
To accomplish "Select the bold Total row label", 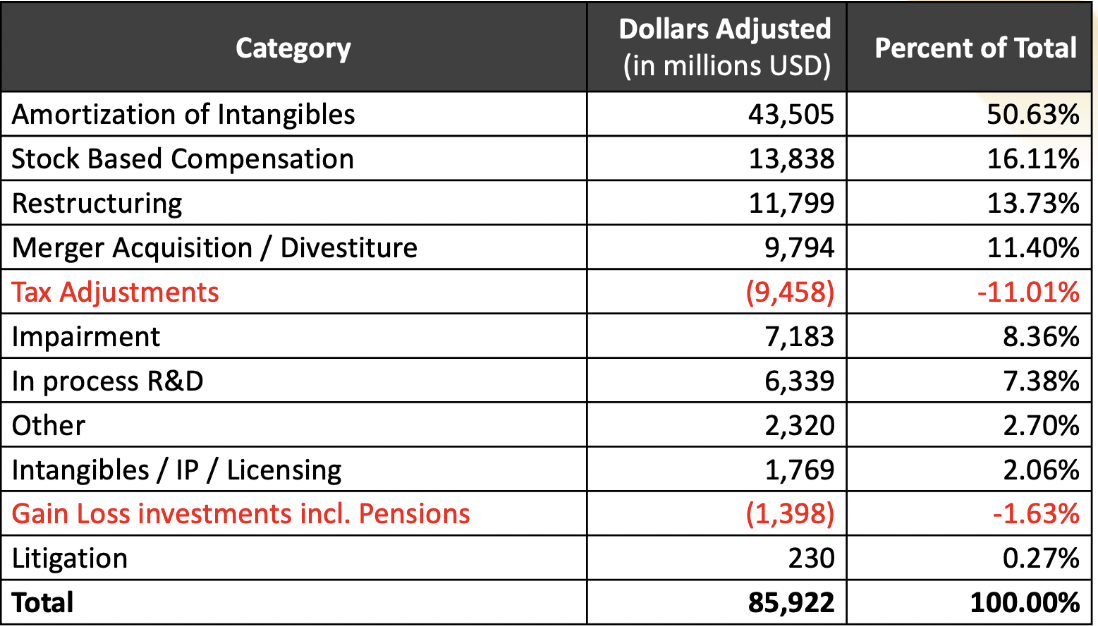I will coord(43,602).
